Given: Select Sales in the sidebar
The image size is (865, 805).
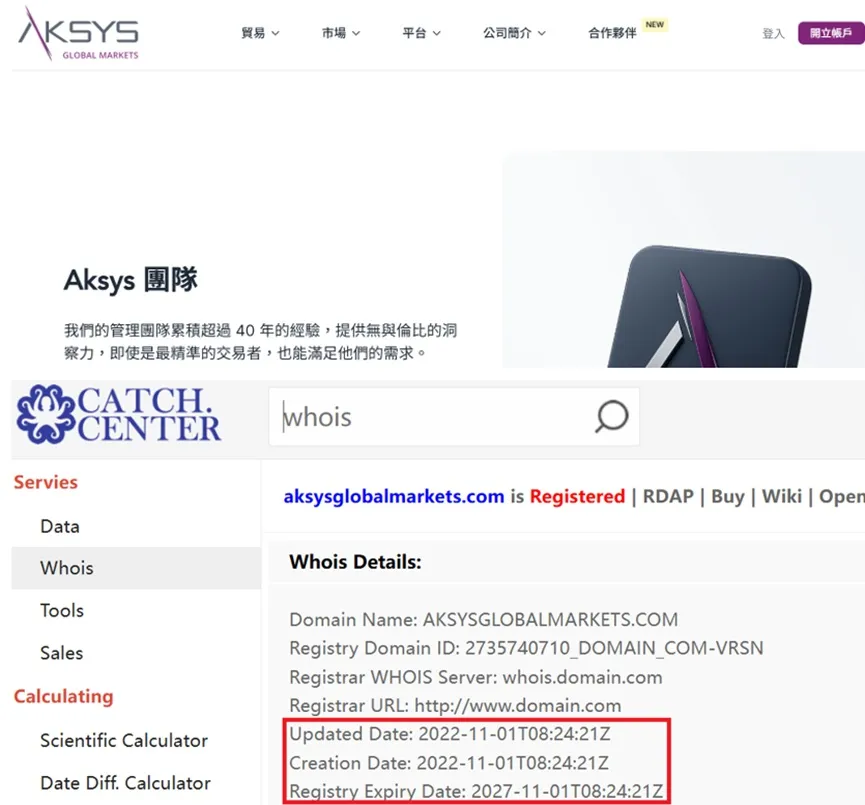Looking at the screenshot, I should pos(61,653).
